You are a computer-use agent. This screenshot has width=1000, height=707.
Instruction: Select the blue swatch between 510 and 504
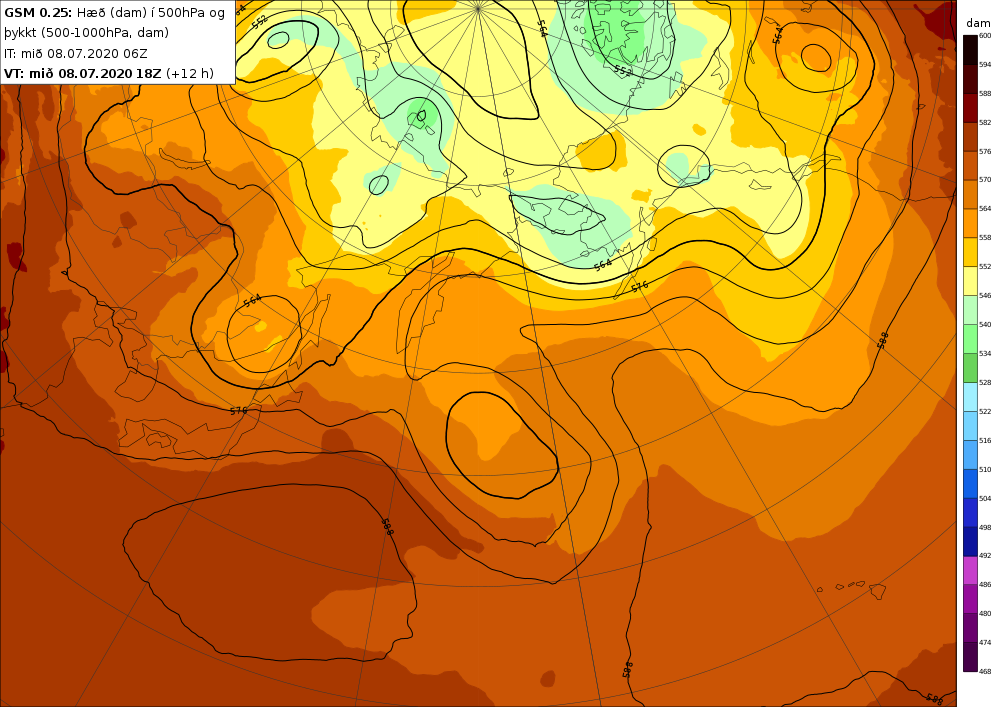coord(970,484)
